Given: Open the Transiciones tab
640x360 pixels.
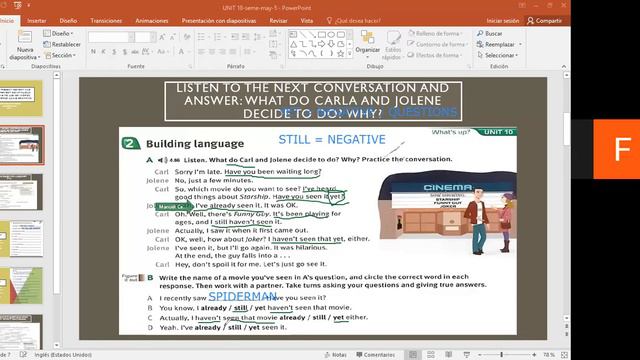Looking at the screenshot, I should [106, 20].
